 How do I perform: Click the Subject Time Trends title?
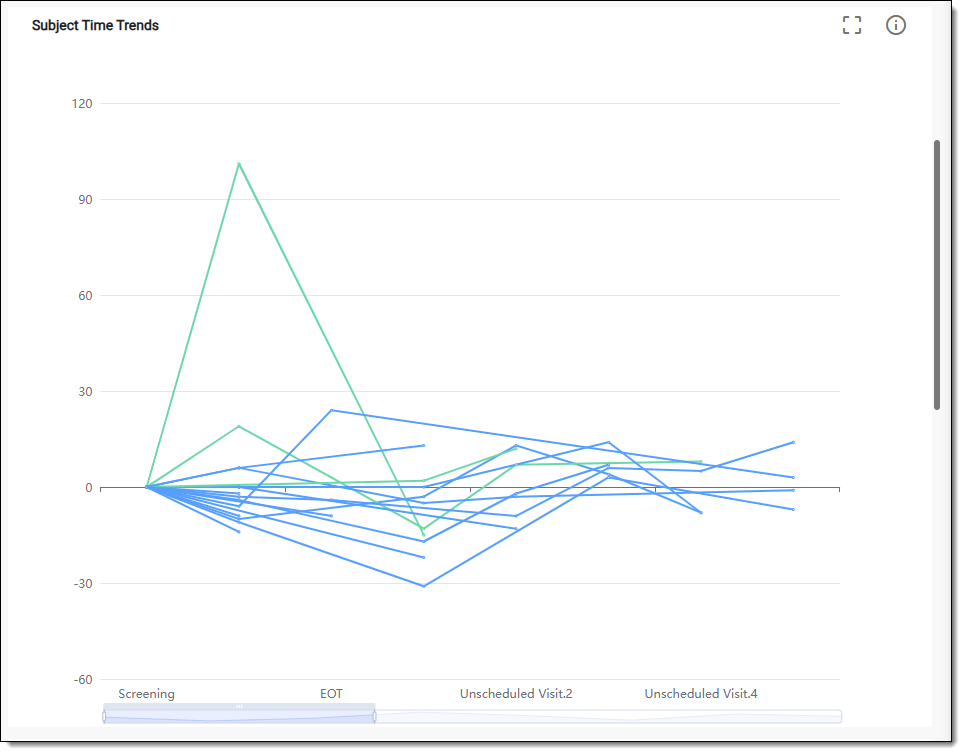(95, 25)
